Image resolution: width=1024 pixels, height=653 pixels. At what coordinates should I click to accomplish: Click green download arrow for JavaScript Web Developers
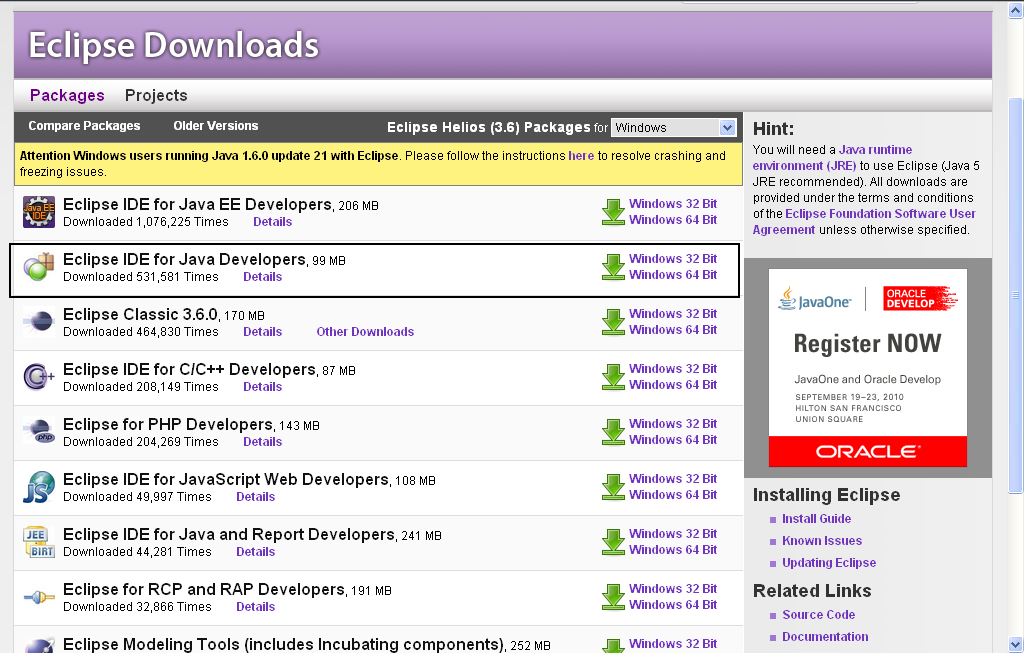pyautogui.click(x=613, y=487)
